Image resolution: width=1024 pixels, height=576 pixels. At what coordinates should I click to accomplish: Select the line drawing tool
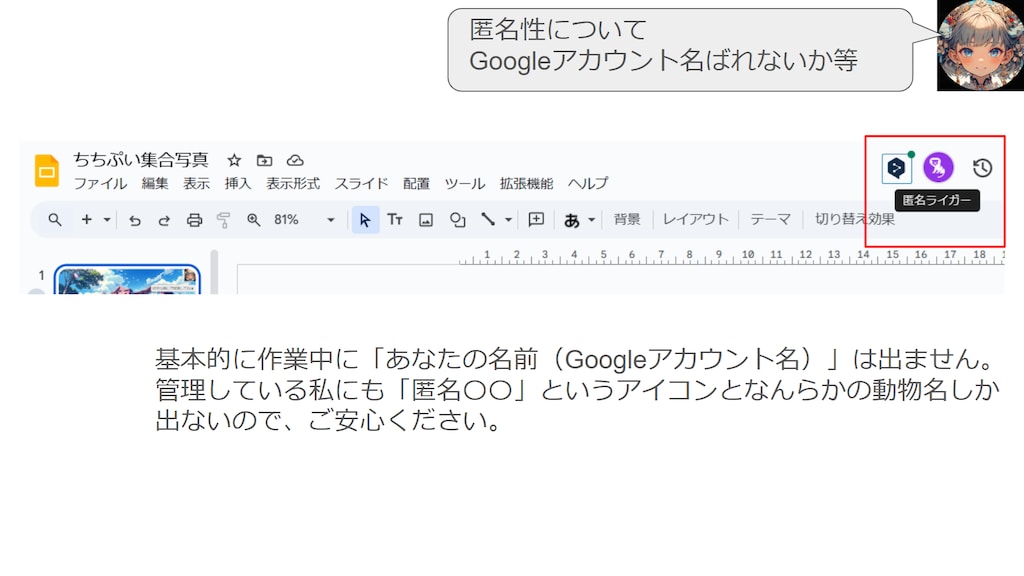click(x=488, y=219)
